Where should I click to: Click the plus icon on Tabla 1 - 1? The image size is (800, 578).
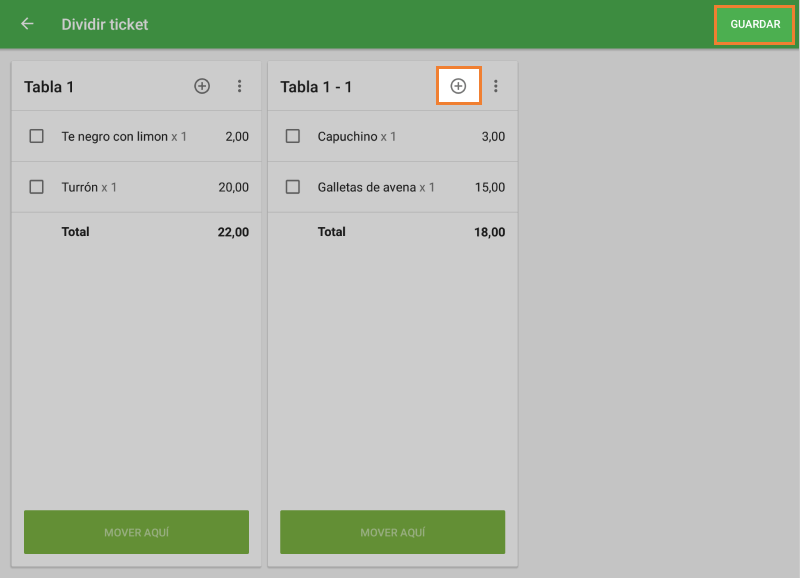tap(458, 87)
